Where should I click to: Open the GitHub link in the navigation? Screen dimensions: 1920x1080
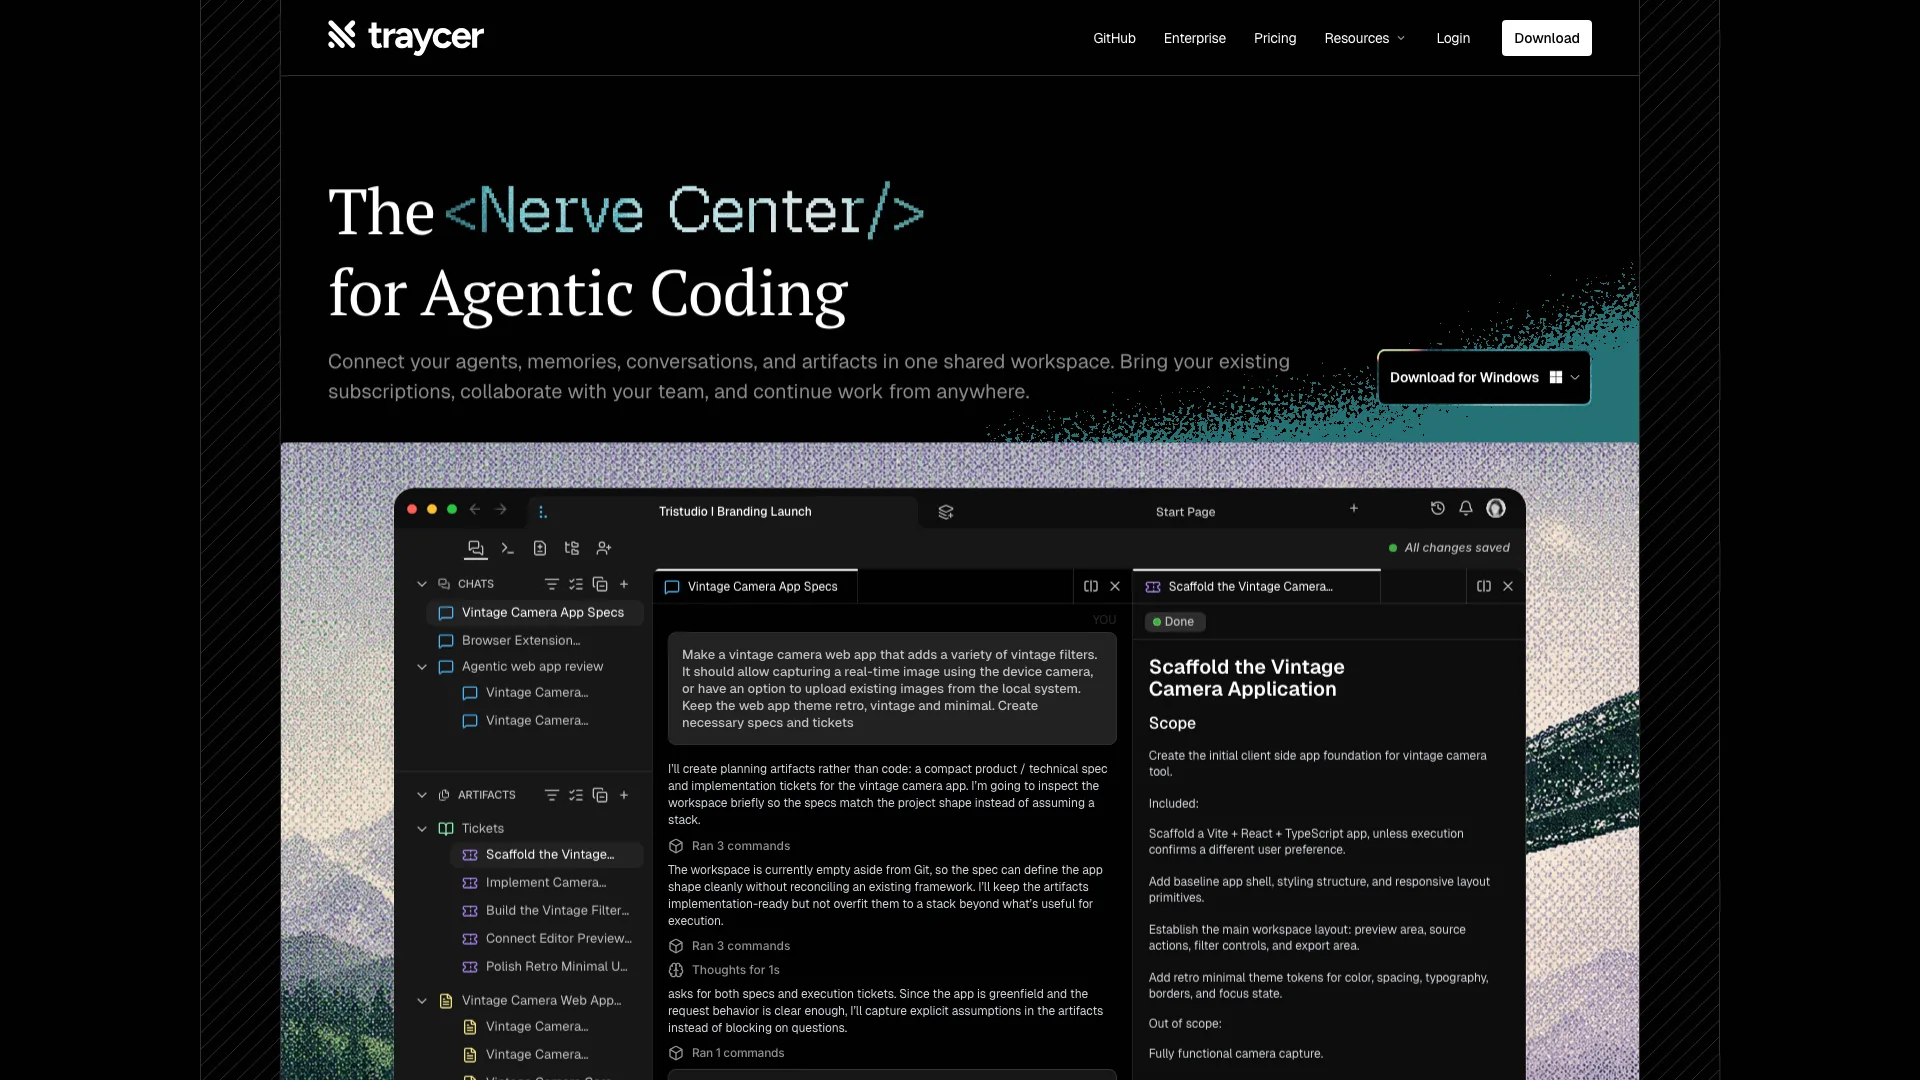coord(1114,38)
